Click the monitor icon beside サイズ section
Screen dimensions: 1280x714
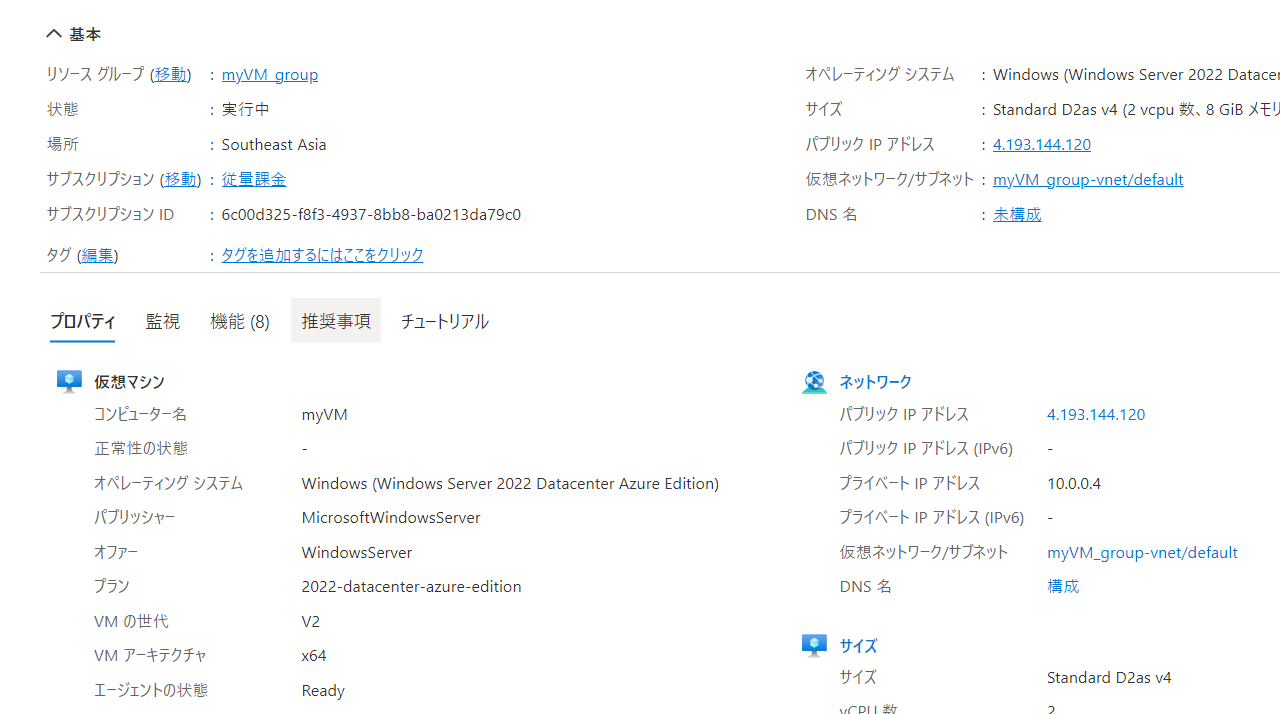pos(814,645)
